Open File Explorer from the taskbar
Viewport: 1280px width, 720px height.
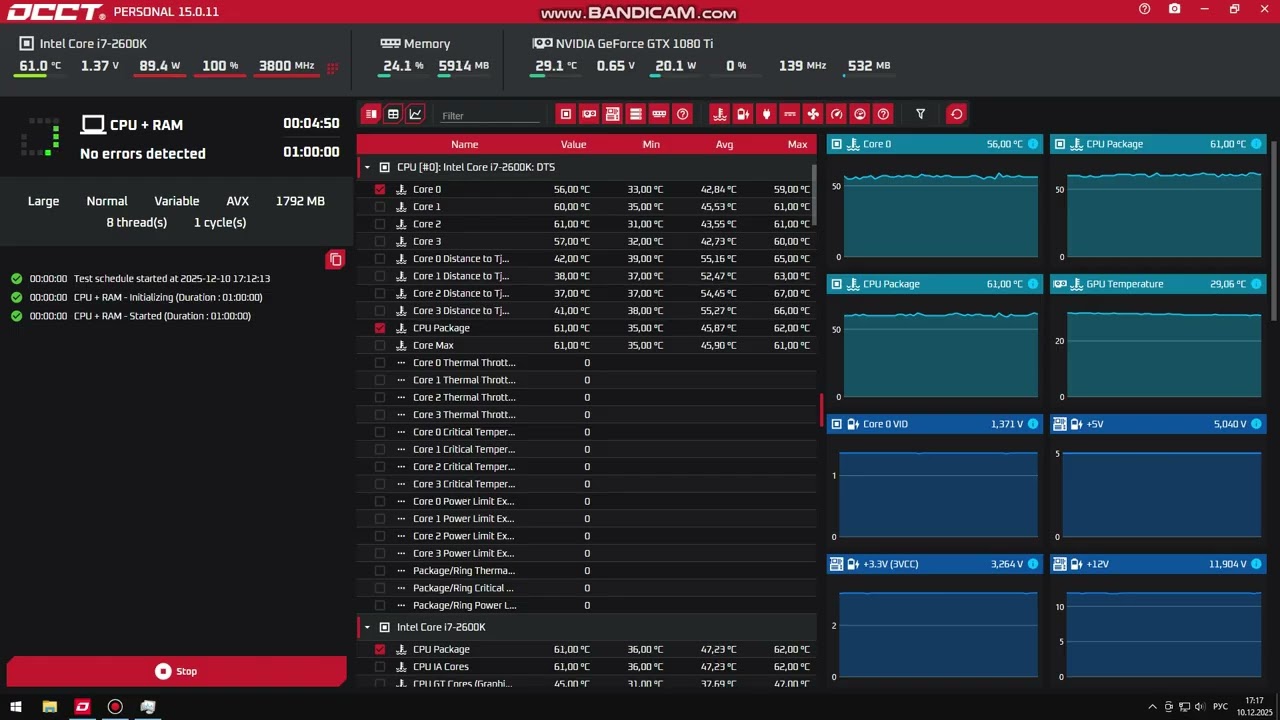point(49,707)
